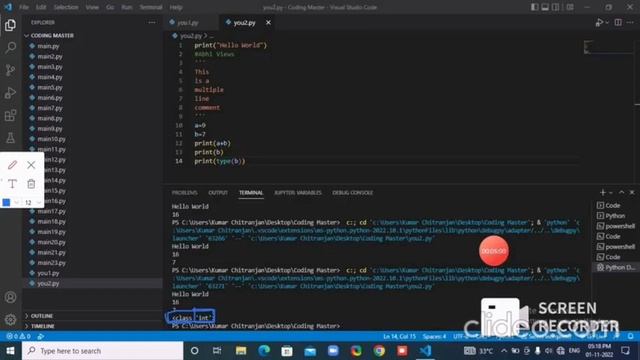Click the editor minimap preview
This screenshot has height=360, width=640.
tap(607, 47)
